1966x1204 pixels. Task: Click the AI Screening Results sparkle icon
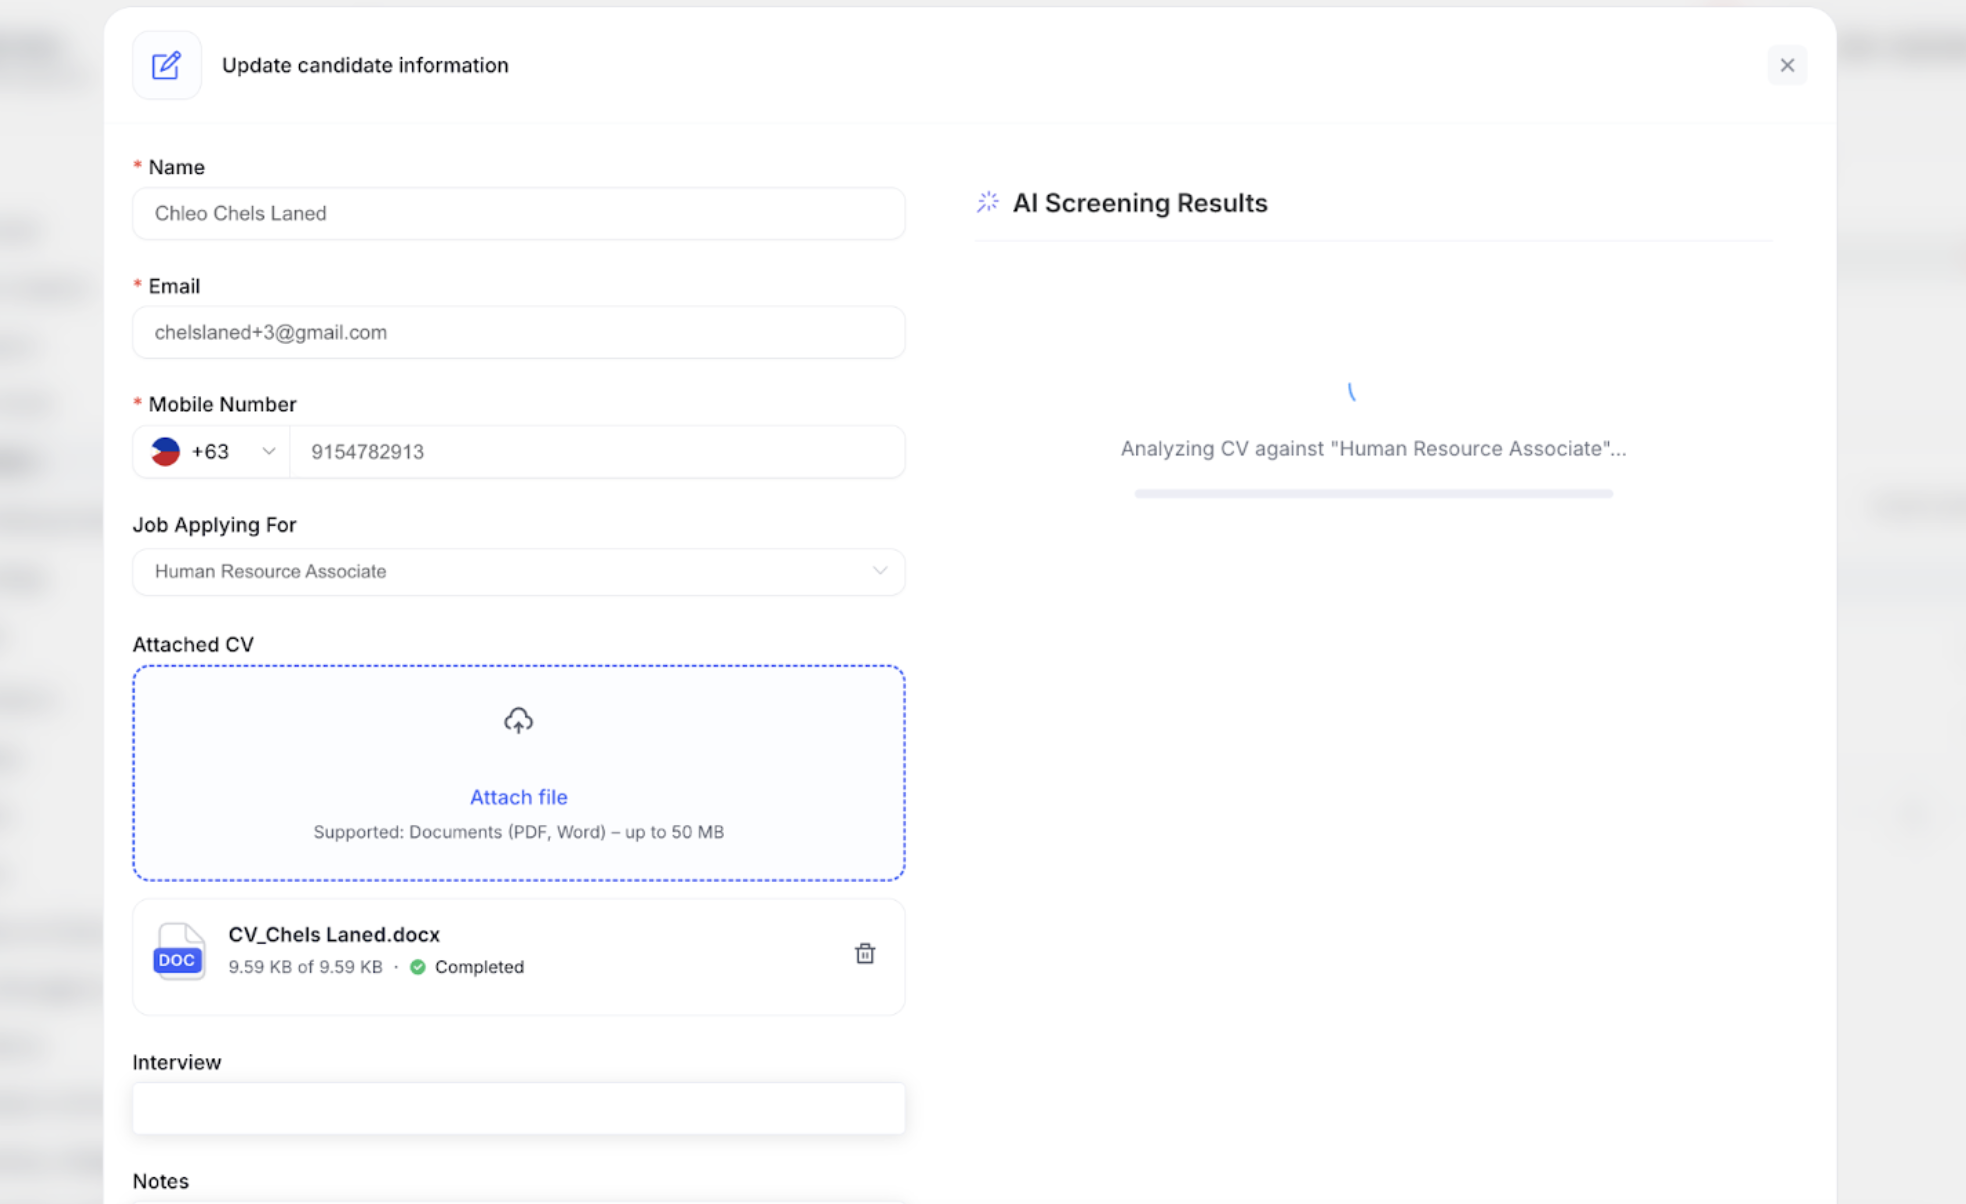tap(987, 202)
